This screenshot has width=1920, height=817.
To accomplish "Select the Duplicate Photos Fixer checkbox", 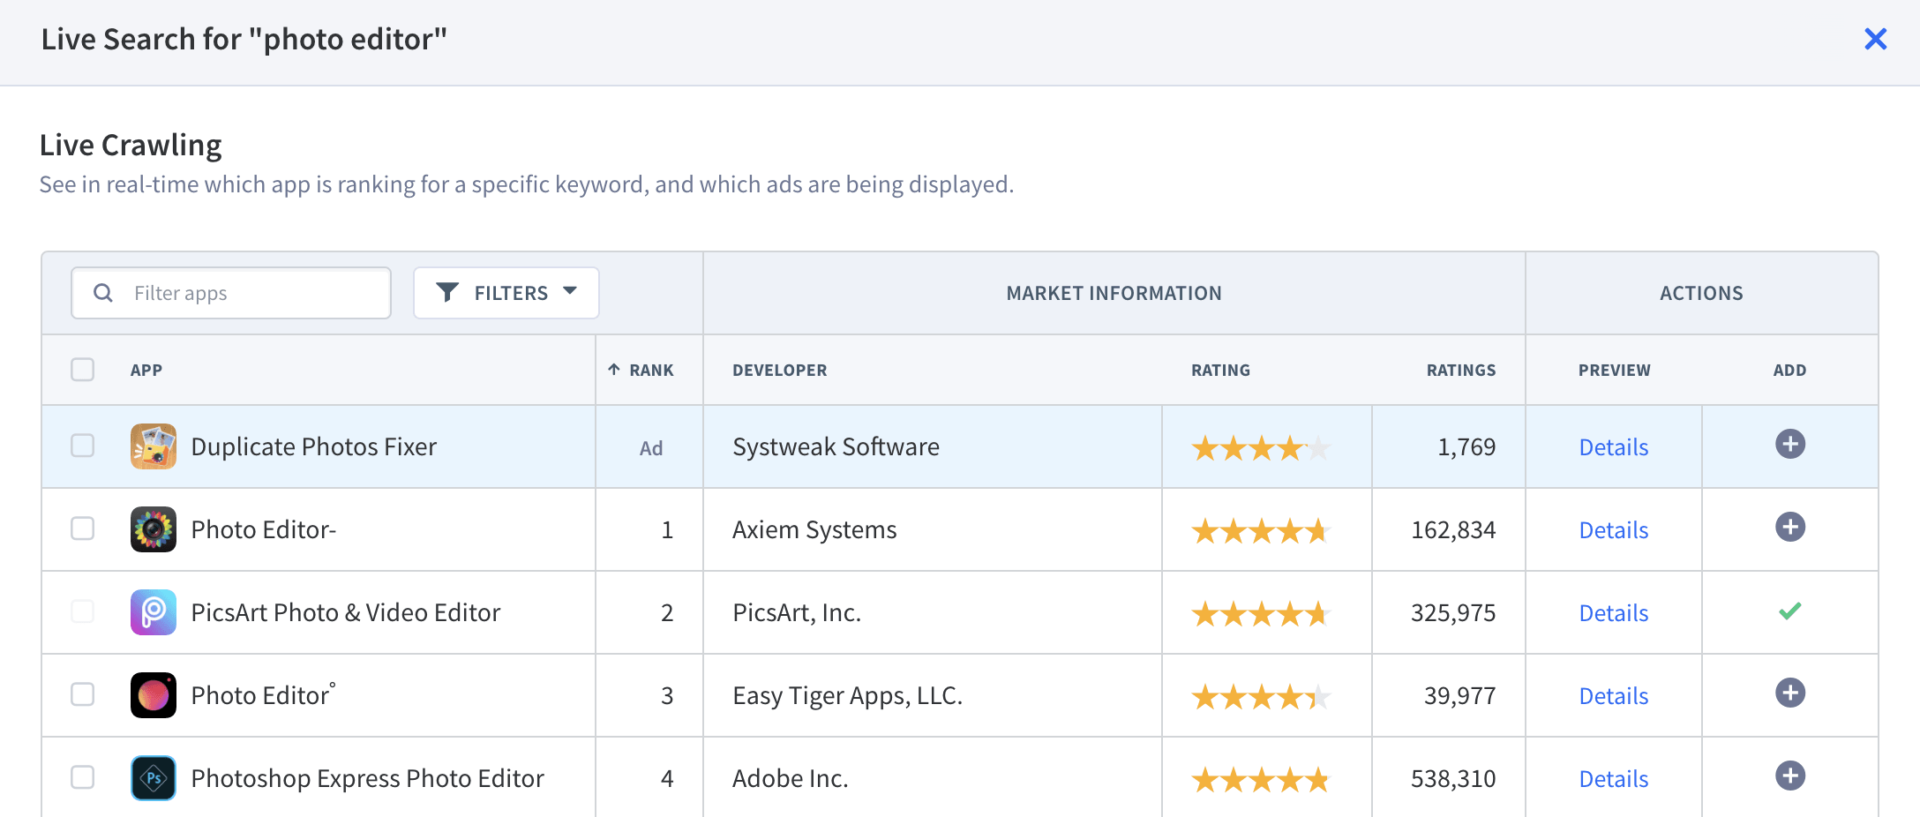I will coord(83,445).
